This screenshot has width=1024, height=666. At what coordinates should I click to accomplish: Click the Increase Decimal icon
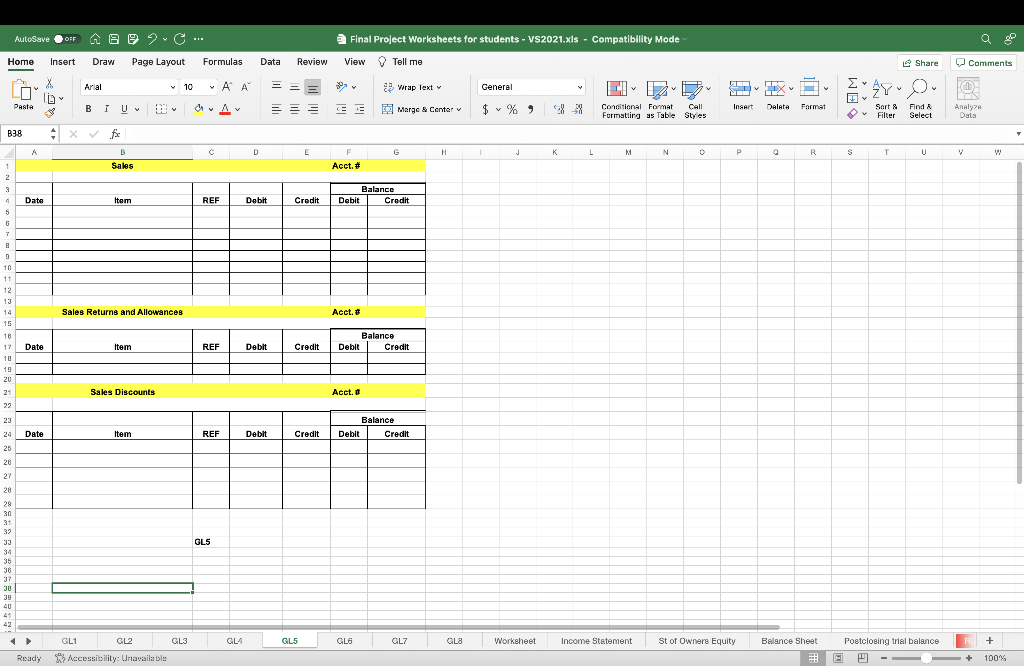[x=559, y=109]
